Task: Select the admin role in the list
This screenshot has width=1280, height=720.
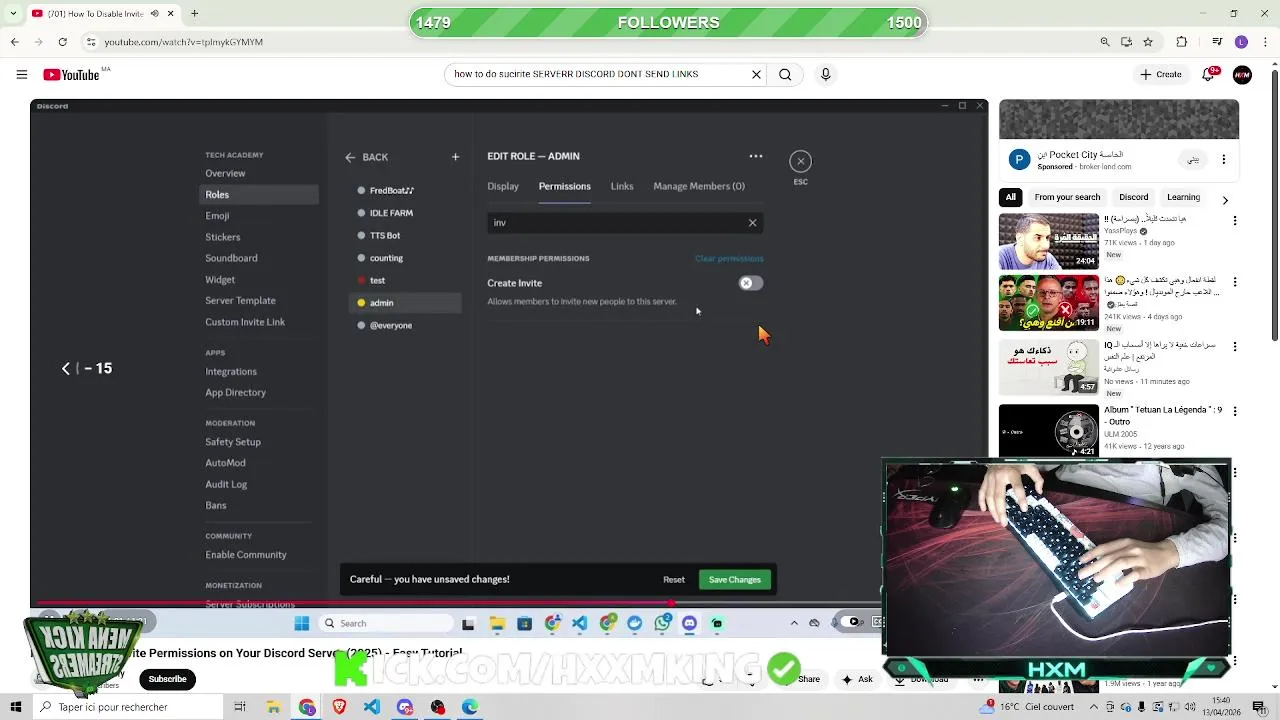Action: (406, 303)
